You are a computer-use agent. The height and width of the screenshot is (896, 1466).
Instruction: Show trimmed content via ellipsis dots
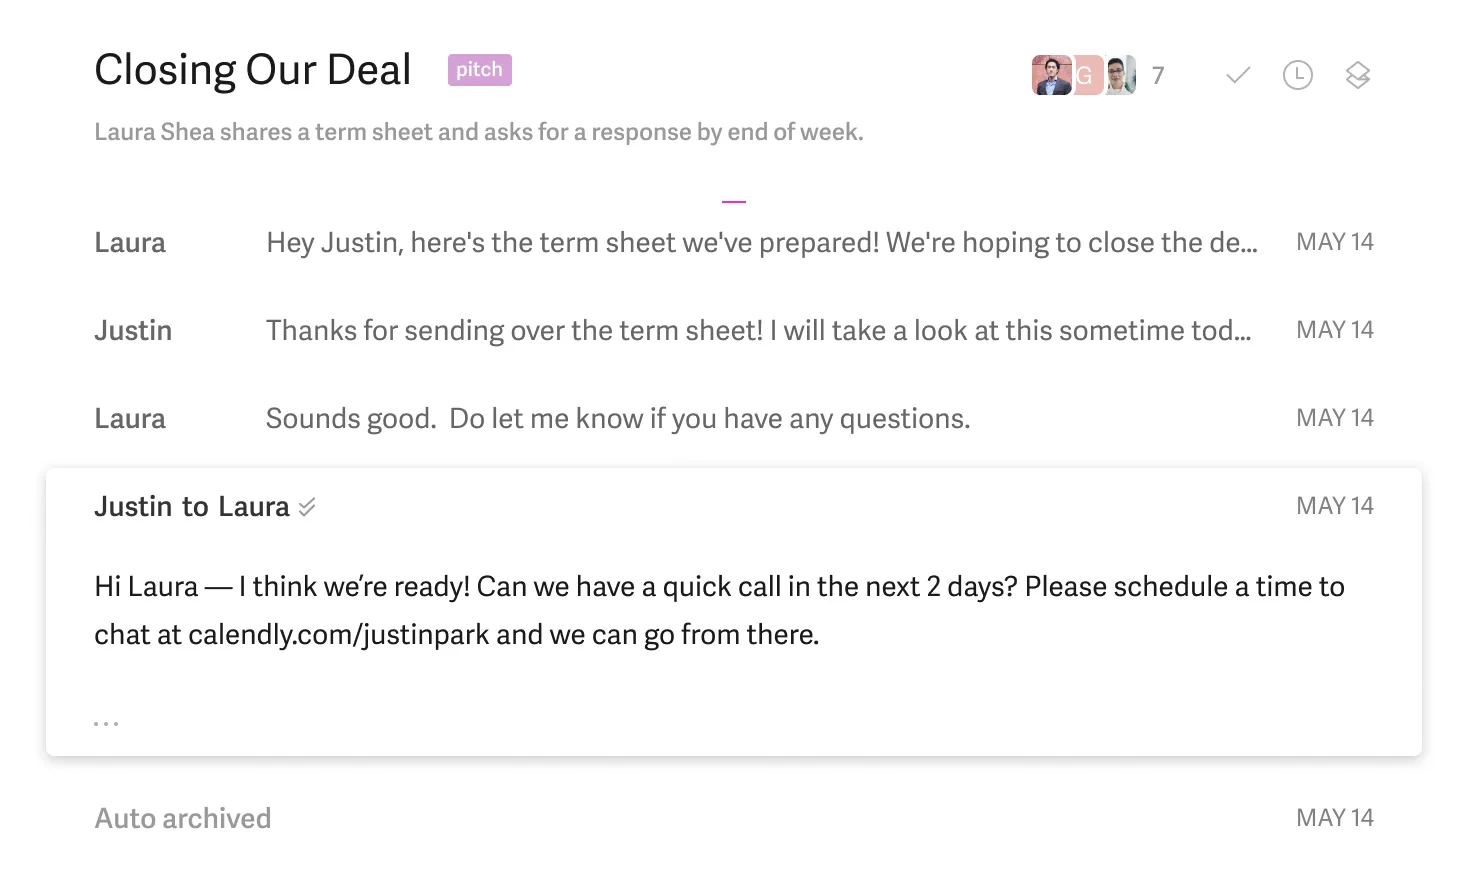click(x=106, y=723)
